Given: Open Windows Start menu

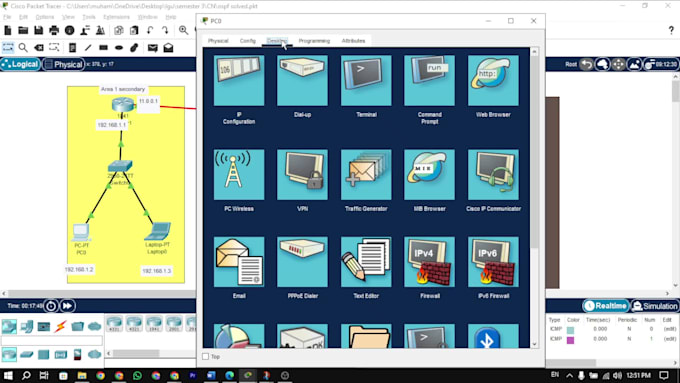Looking at the screenshot, I should 8,376.
